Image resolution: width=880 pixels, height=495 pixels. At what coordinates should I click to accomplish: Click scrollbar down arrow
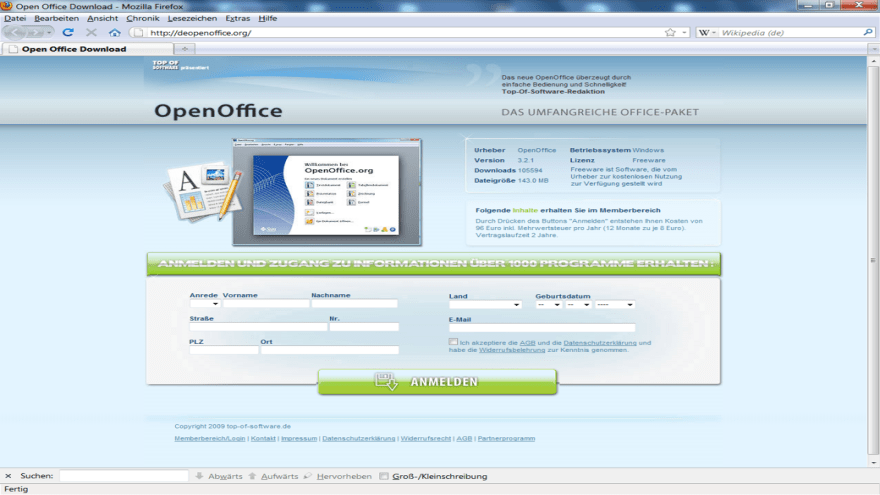click(873, 462)
